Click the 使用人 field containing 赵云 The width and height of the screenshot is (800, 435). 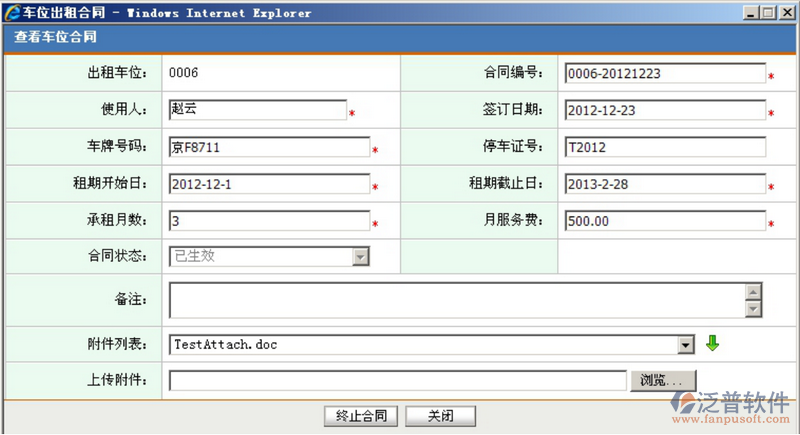pyautogui.click(x=258, y=110)
